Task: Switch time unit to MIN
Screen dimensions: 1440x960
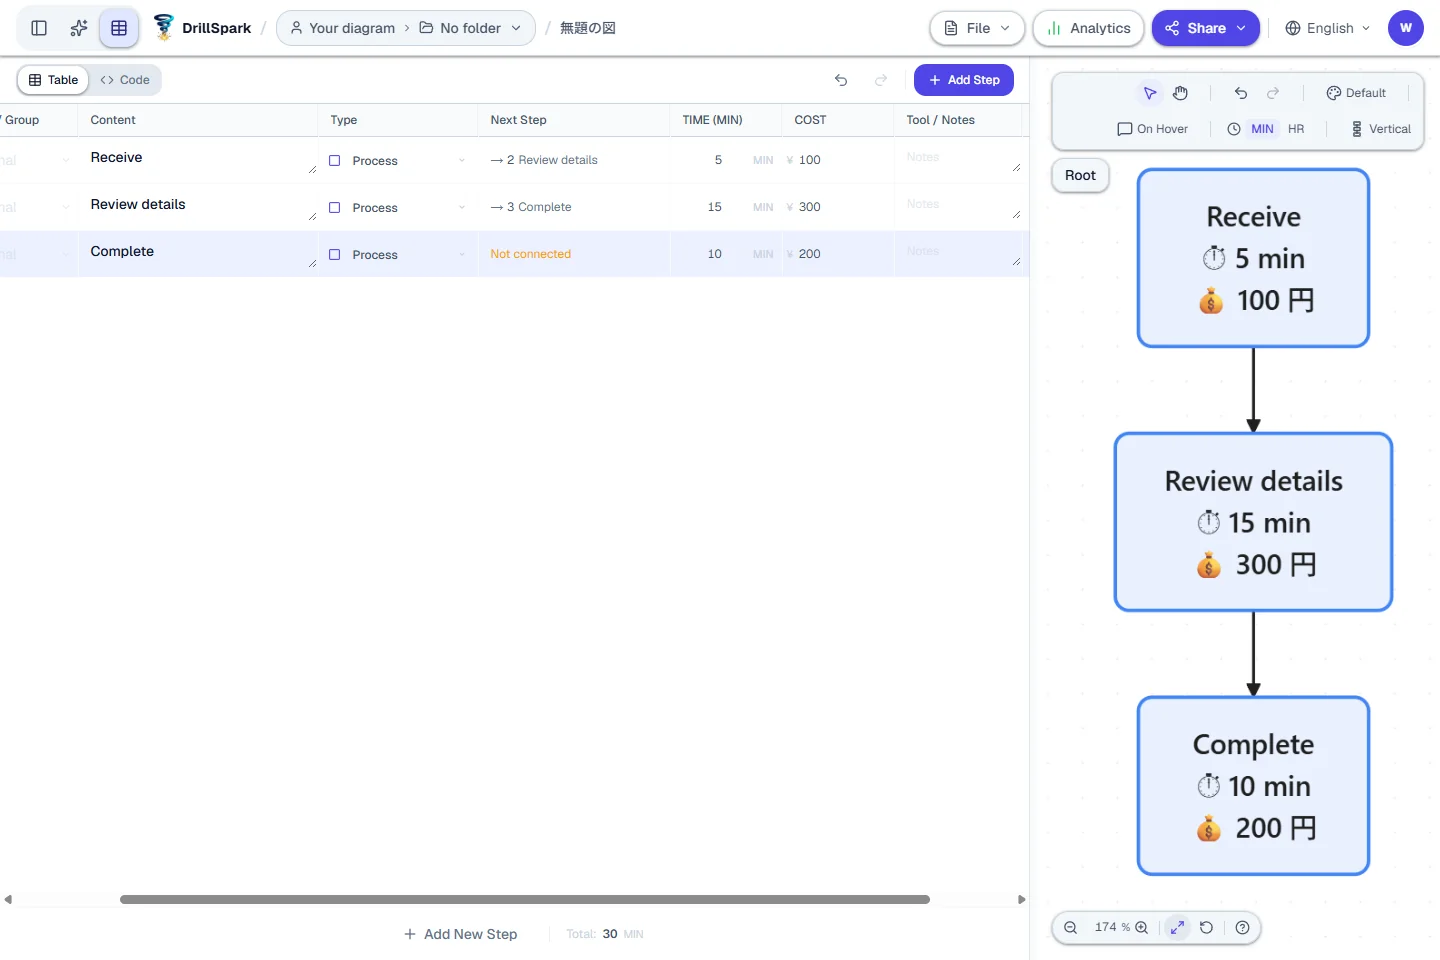Action: pyautogui.click(x=1262, y=129)
